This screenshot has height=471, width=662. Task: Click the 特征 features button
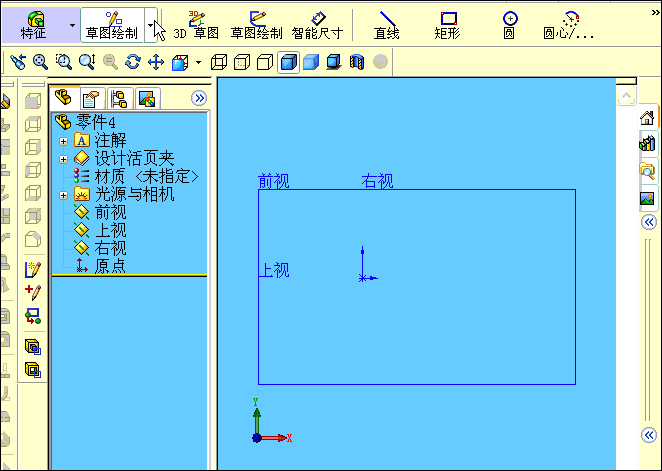click(x=34, y=25)
